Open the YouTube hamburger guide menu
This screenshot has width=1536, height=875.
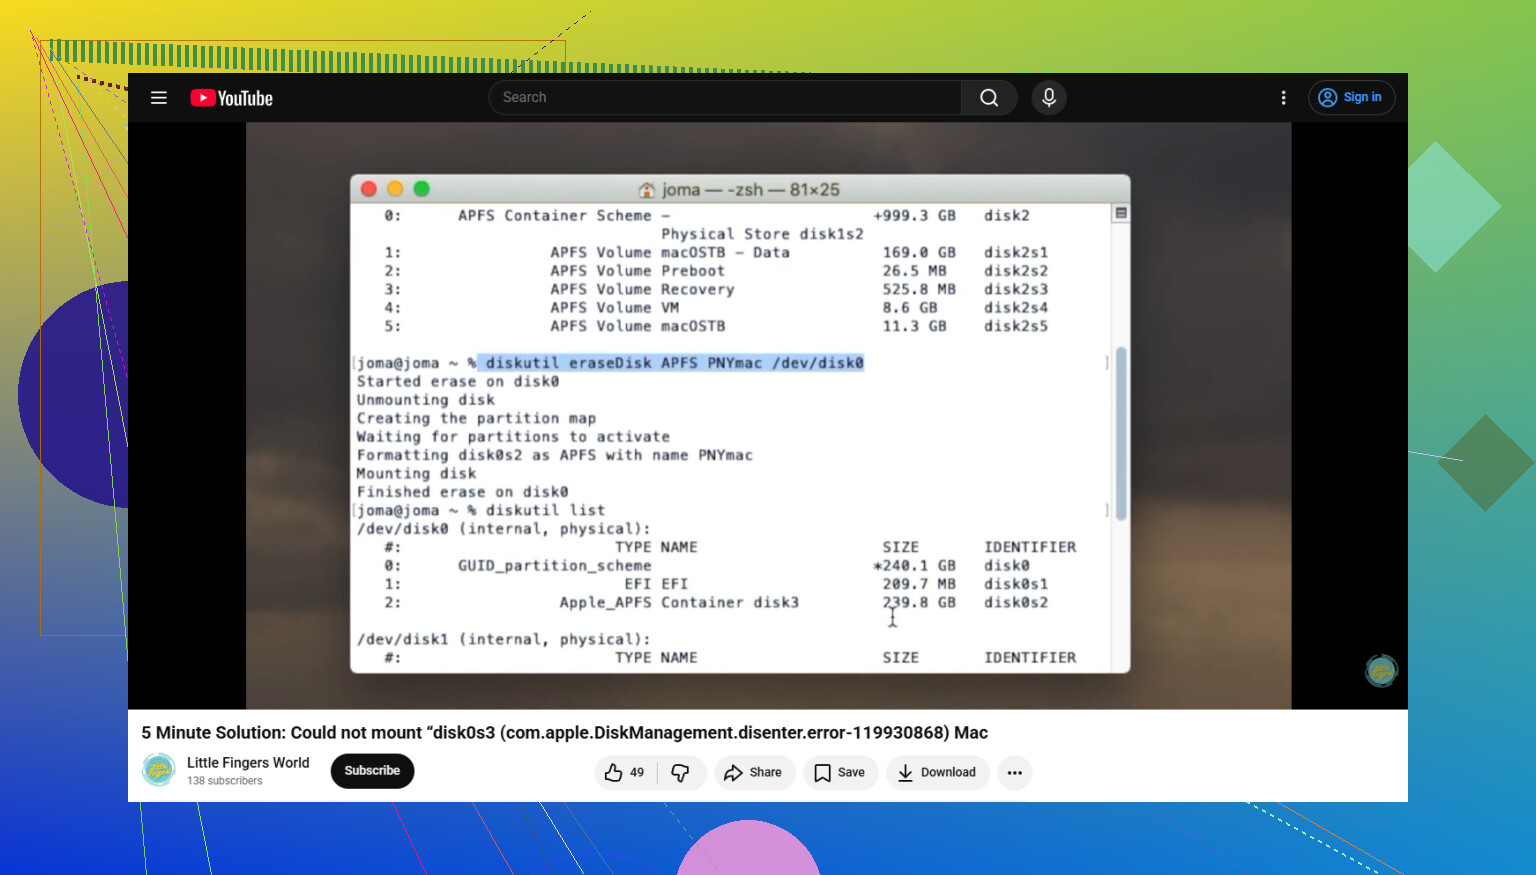pos(159,98)
